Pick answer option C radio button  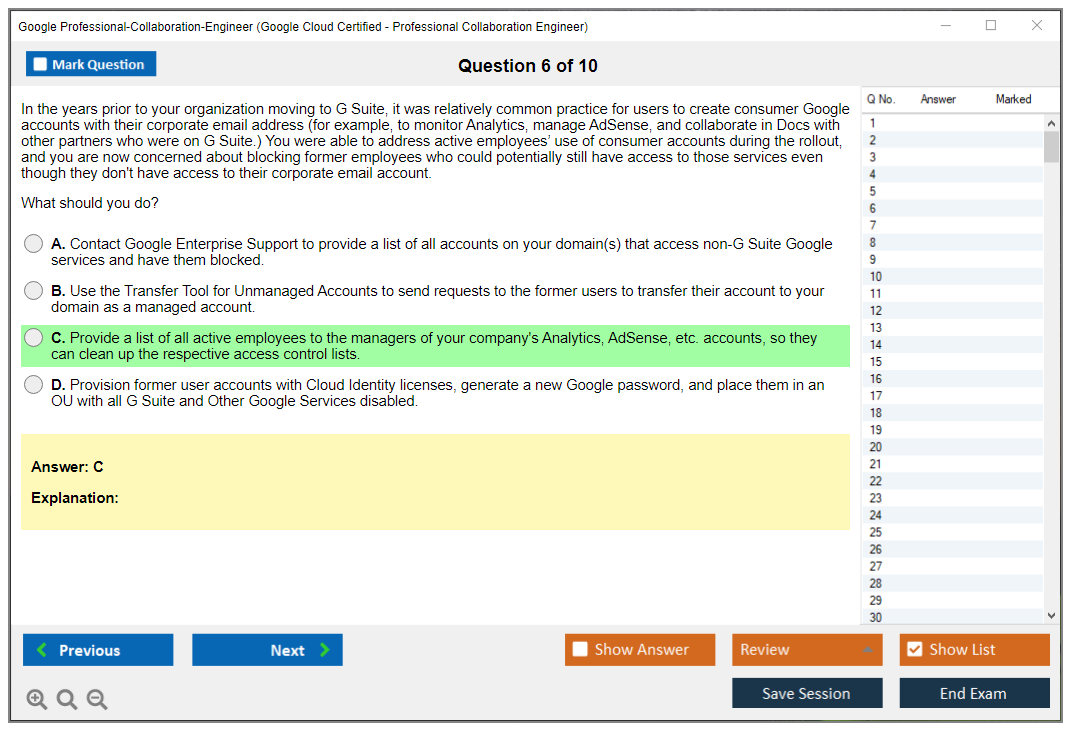(34, 338)
